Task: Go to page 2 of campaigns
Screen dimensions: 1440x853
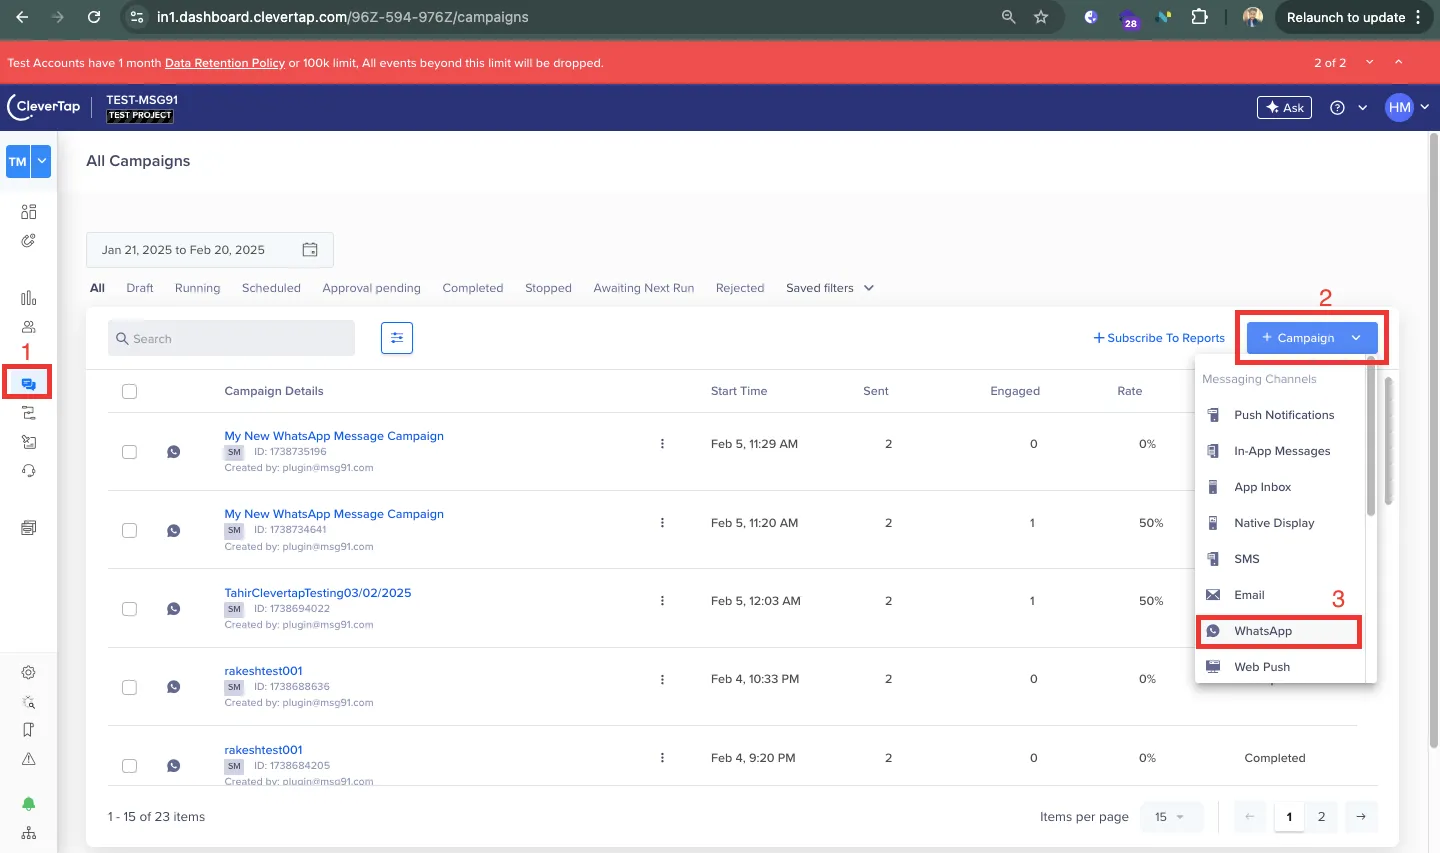Action: [x=1321, y=817]
